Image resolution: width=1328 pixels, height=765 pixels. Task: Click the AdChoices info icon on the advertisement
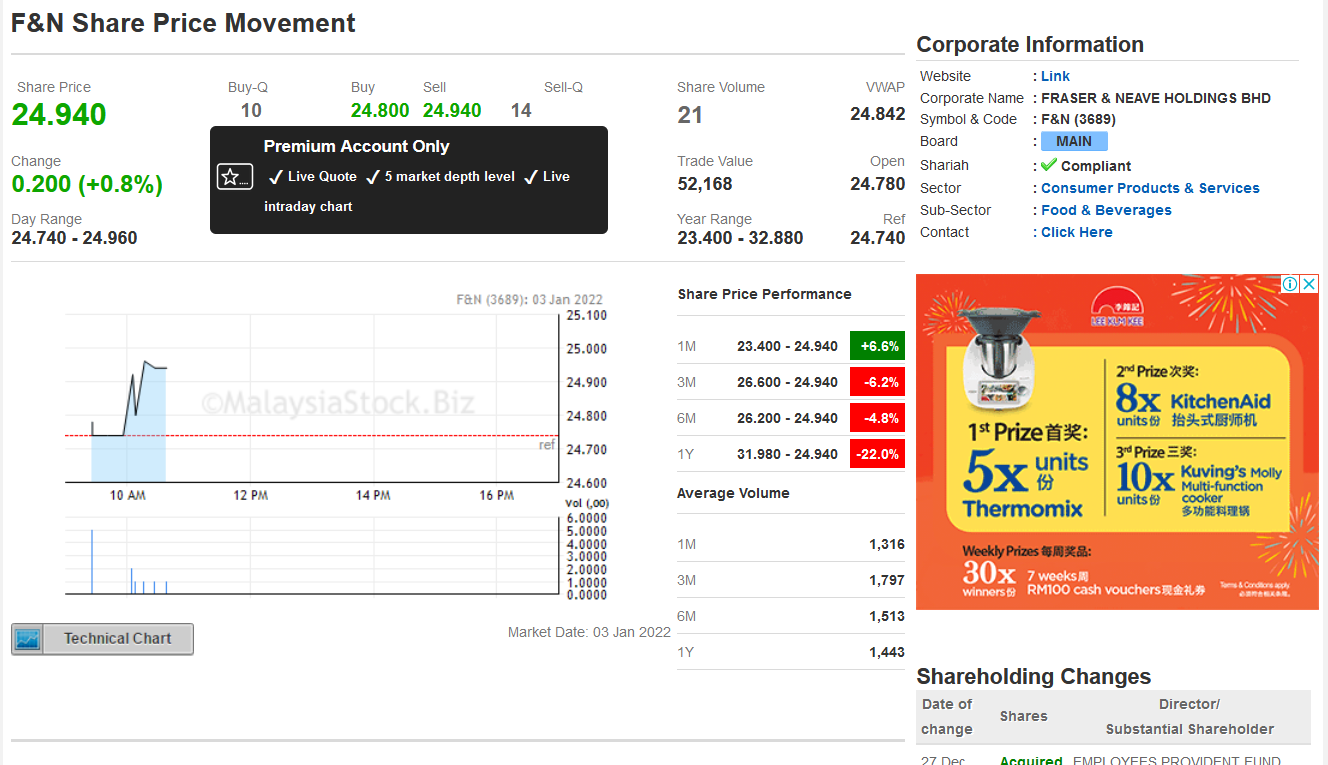1292,284
